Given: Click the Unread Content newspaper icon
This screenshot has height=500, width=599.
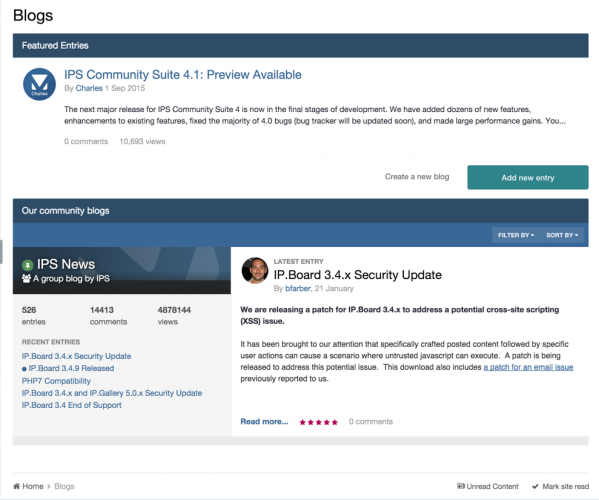Looking at the screenshot, I should coord(461,486).
